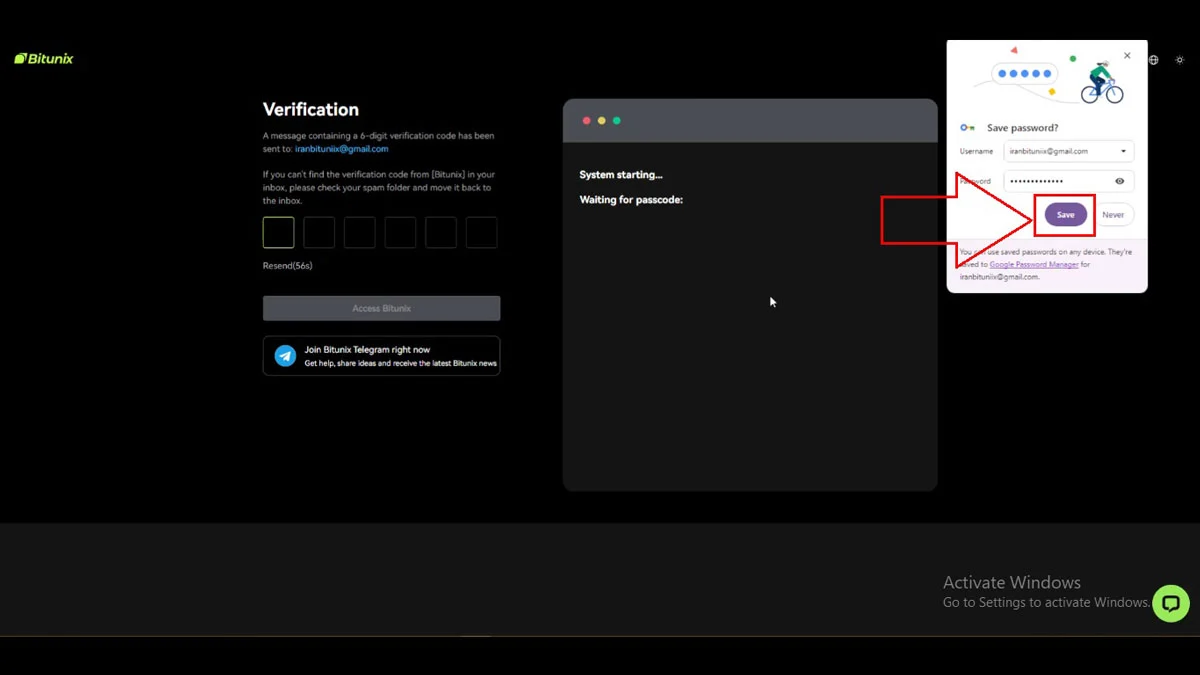Click the Never button

(x=1113, y=215)
